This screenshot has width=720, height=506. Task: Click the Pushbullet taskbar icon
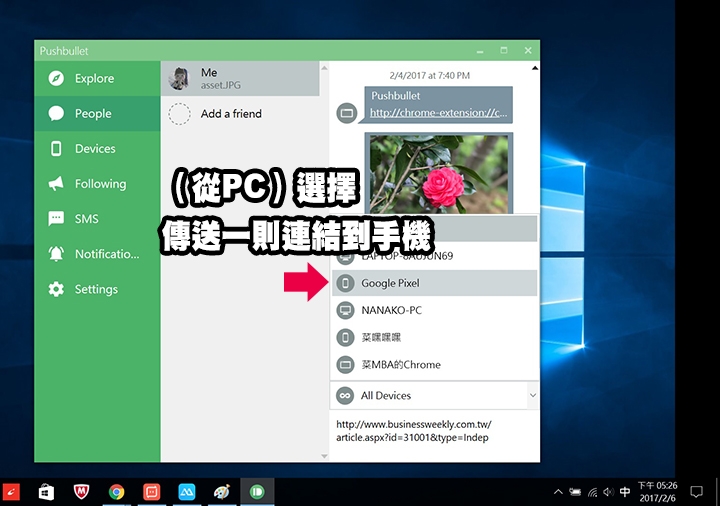(257, 492)
